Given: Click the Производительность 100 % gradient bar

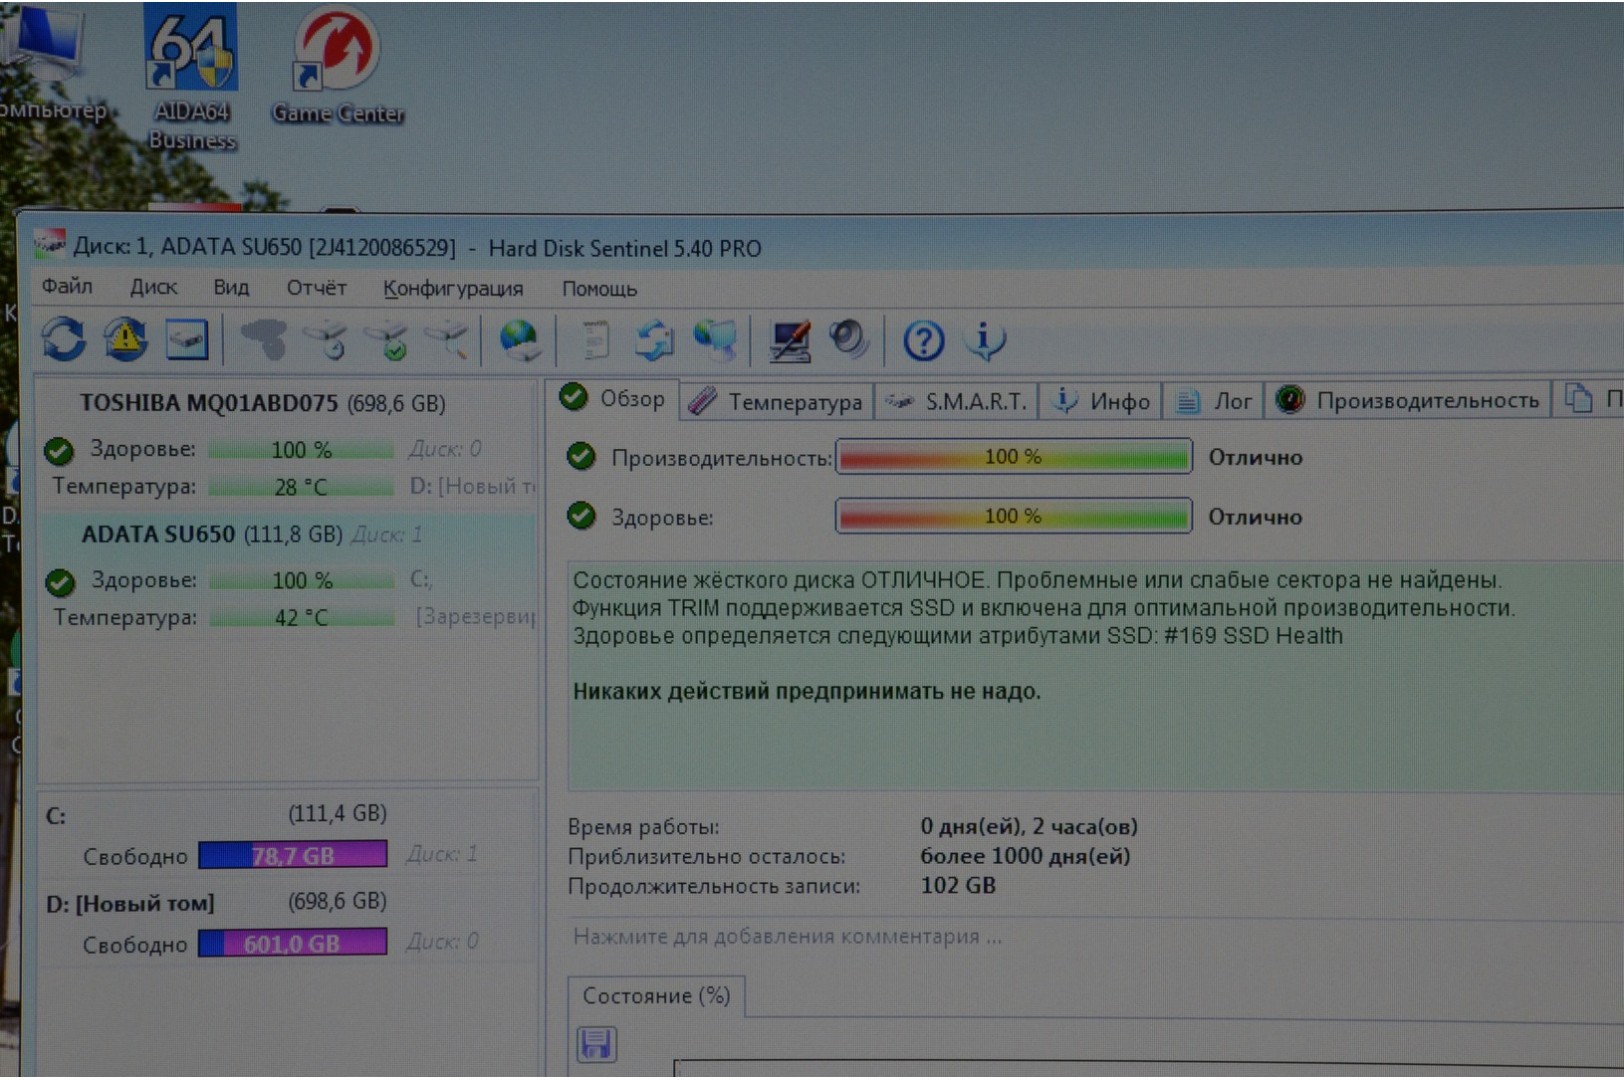Looking at the screenshot, I should [1013, 457].
